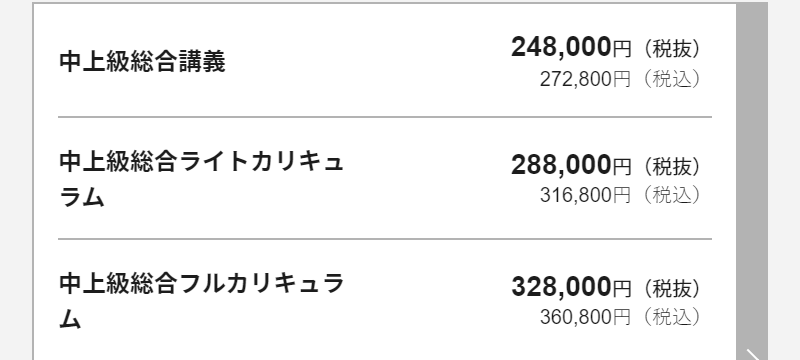This screenshot has height=360, width=800.
Task: Click the (税抜) label beside 288,000円
Action: point(671,167)
